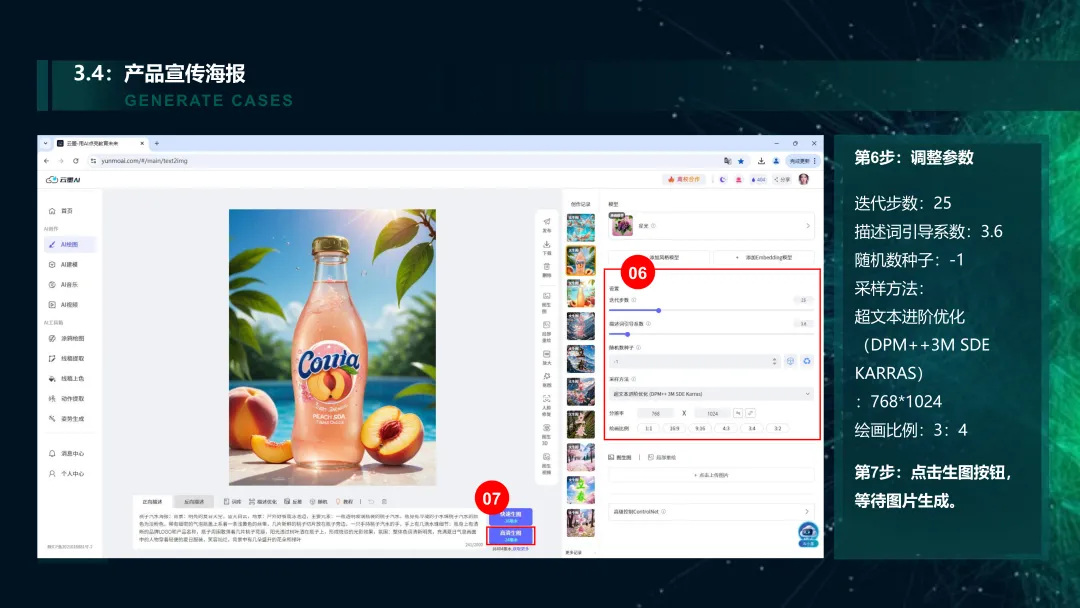Adjust the 迭代步数 slider handle
This screenshot has height=608, width=1080.
[658, 311]
